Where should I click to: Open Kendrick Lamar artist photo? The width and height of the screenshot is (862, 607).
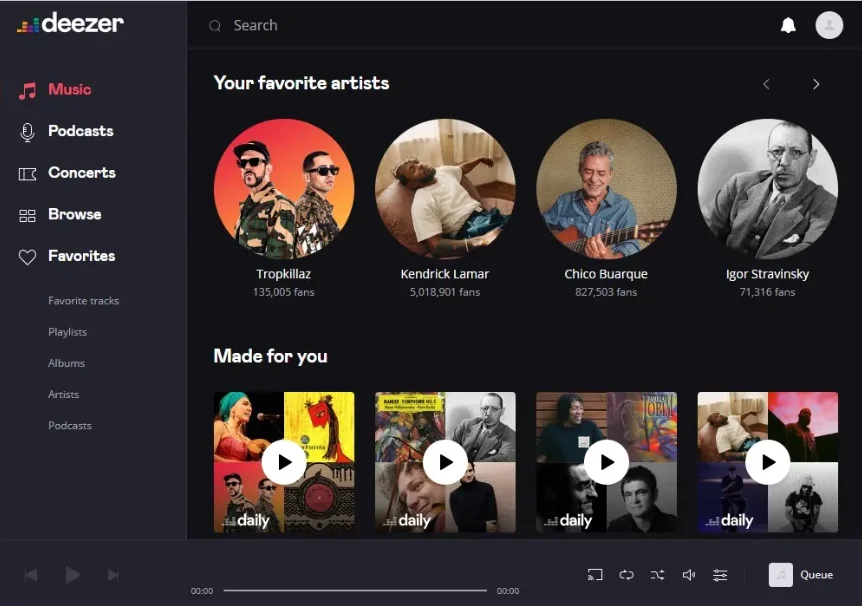(445, 189)
